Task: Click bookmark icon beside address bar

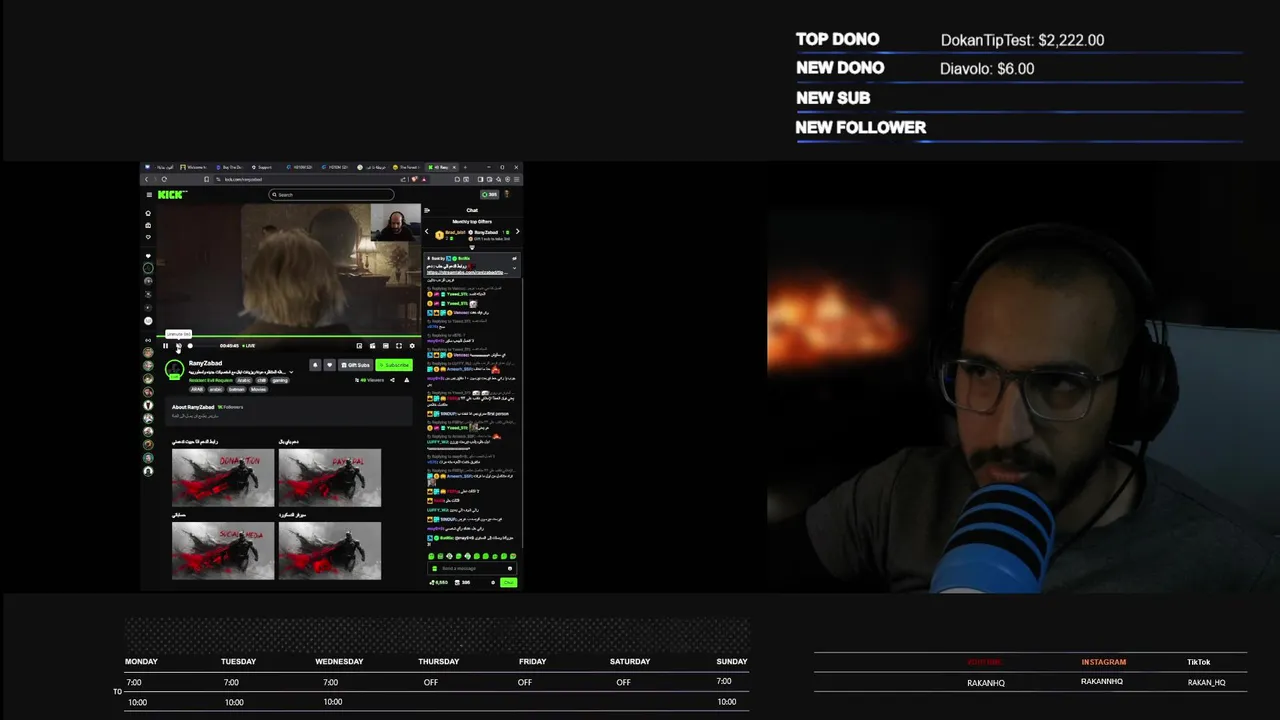Action: point(206,179)
